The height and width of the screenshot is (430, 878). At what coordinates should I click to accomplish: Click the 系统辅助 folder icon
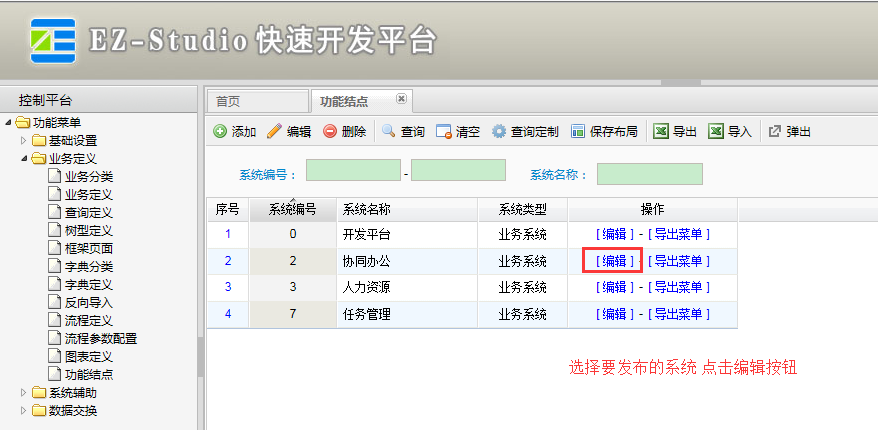tap(39, 392)
